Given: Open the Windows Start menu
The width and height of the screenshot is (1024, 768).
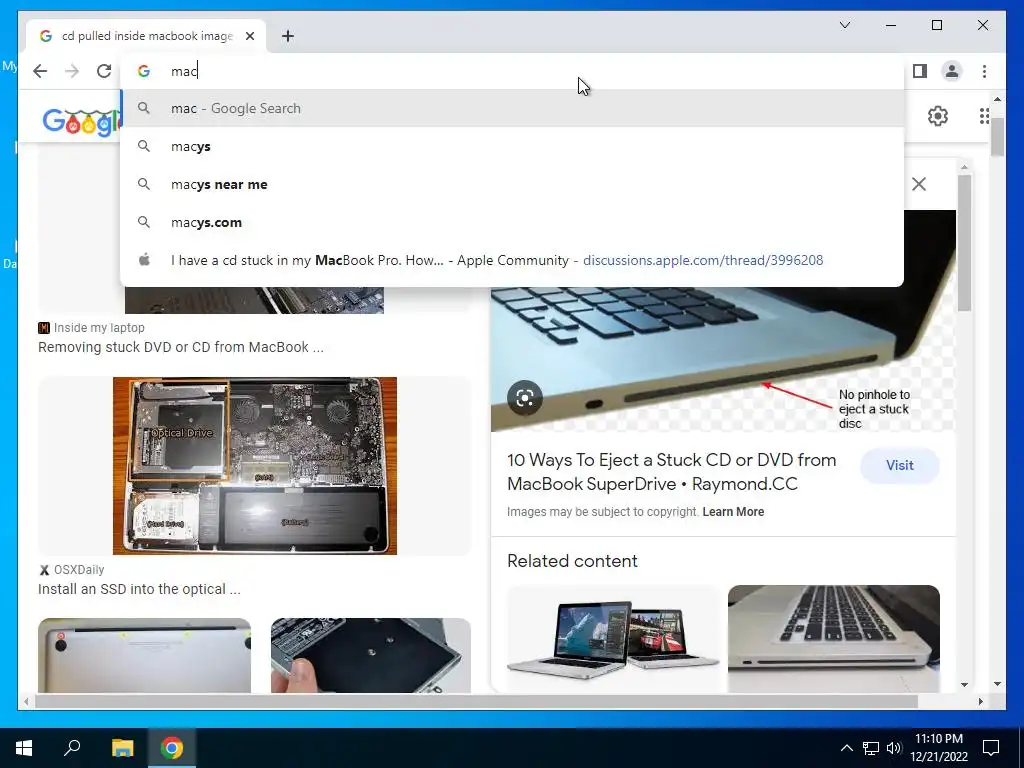Looking at the screenshot, I should pyautogui.click(x=24, y=748).
